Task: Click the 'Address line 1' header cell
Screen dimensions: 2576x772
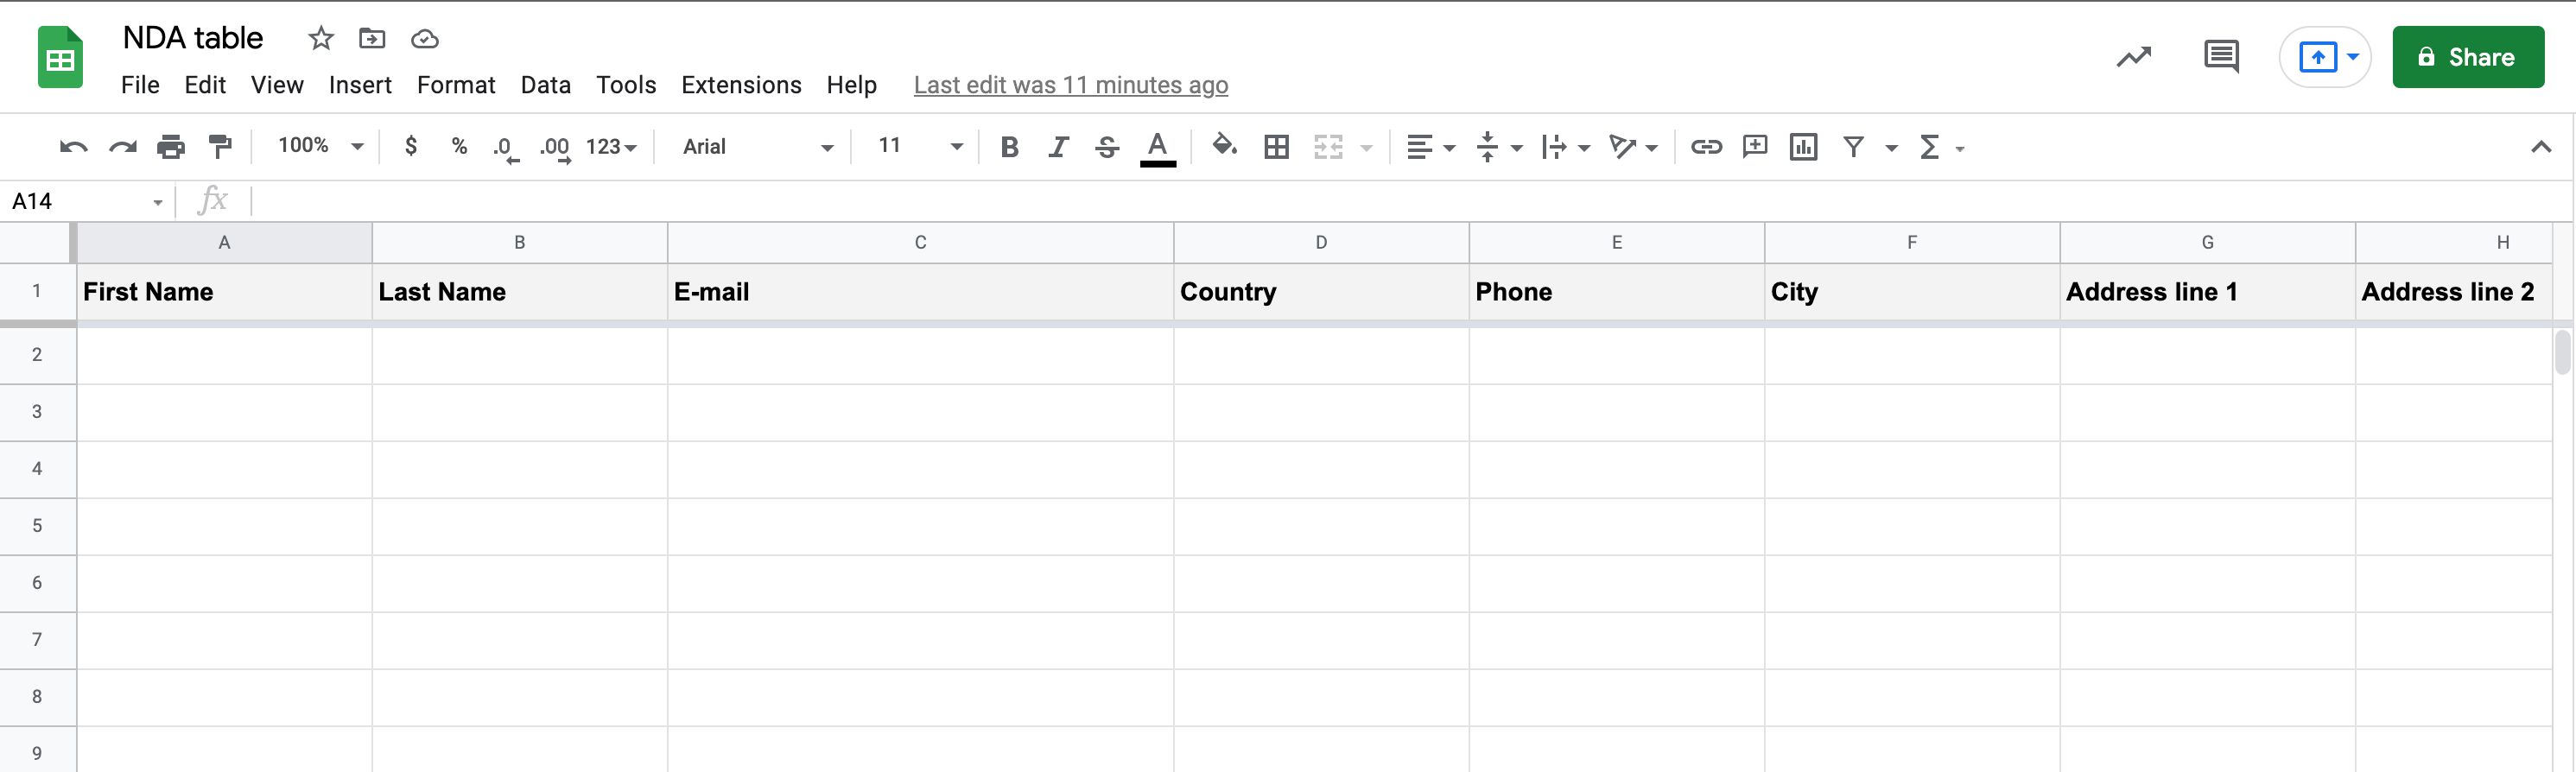Action: [2207, 292]
